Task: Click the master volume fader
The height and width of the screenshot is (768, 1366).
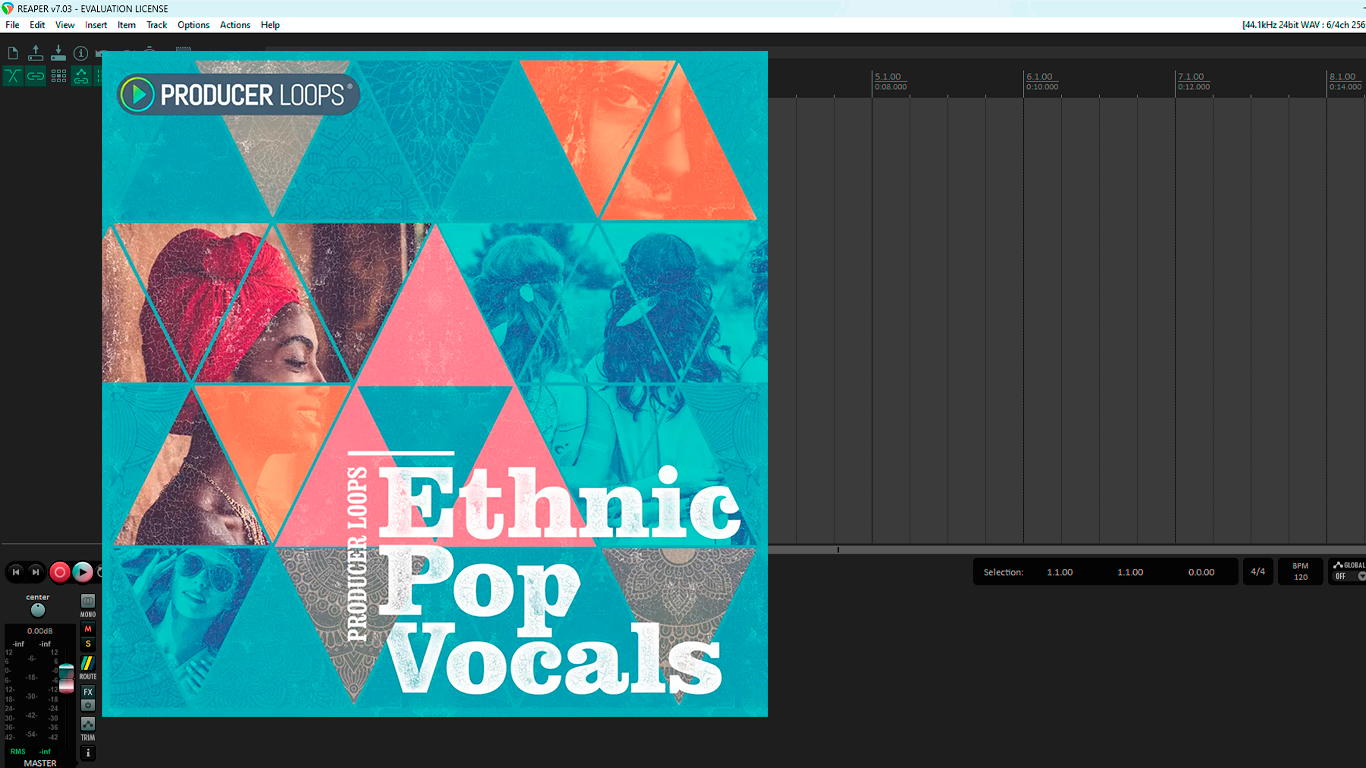Action: [x=66, y=676]
